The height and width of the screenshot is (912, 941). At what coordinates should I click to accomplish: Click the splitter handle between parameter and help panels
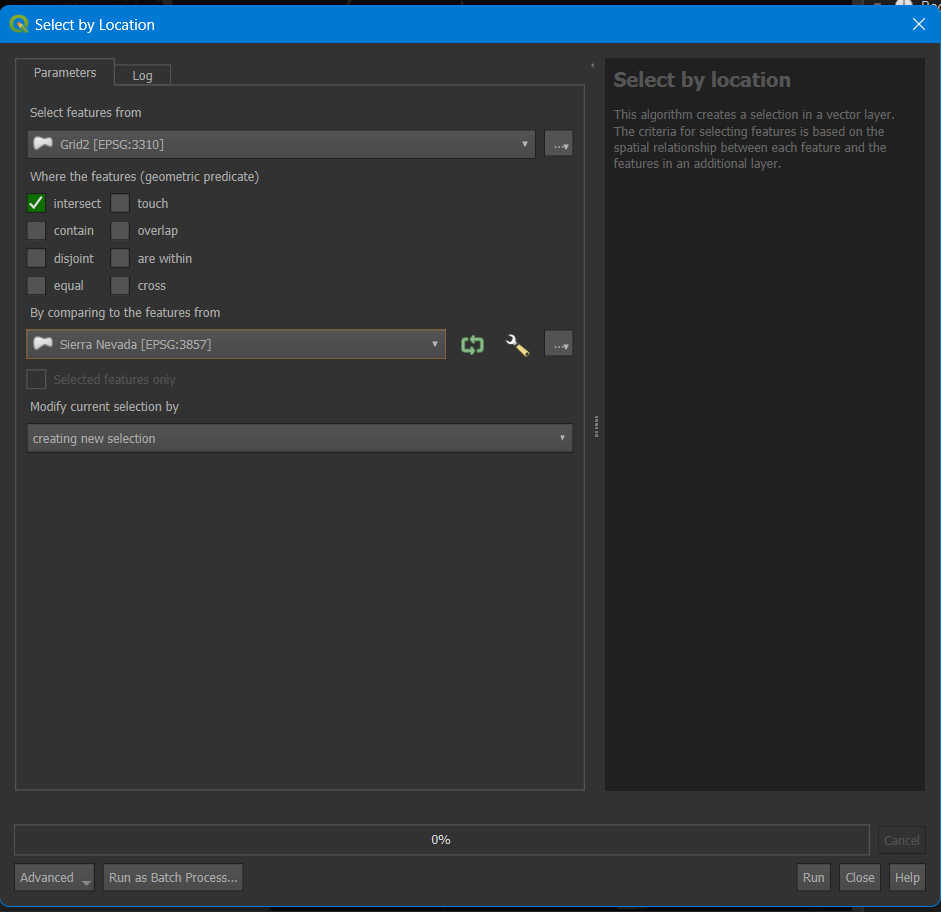(x=595, y=425)
